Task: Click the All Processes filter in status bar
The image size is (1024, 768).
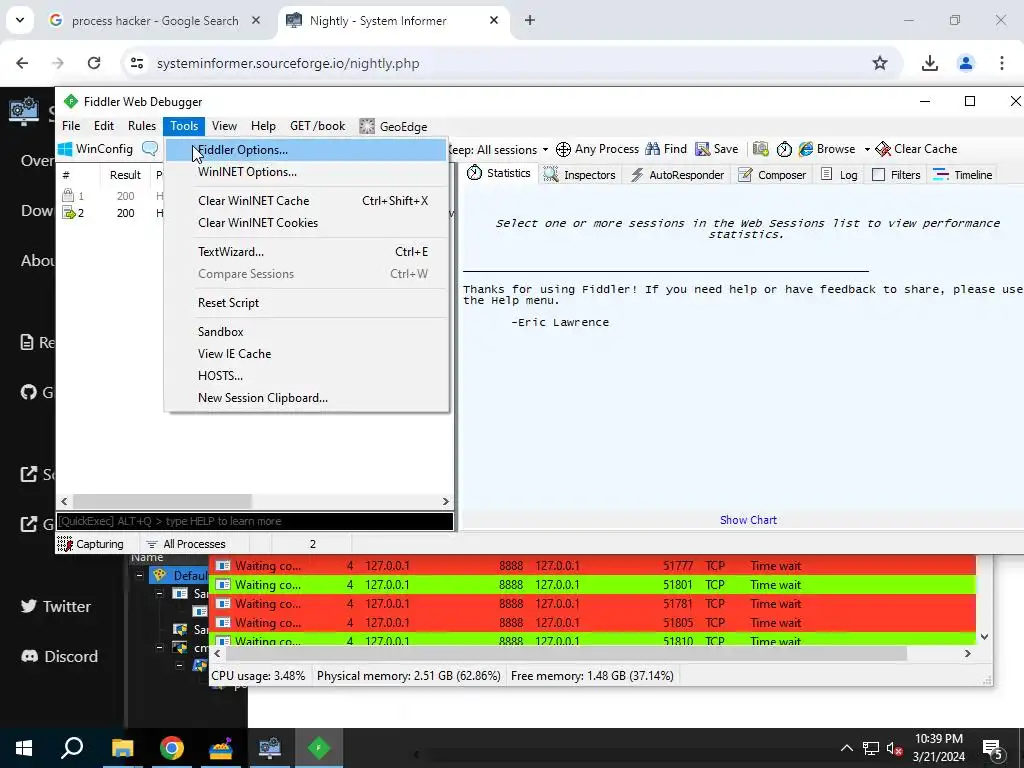Action: tap(186, 544)
